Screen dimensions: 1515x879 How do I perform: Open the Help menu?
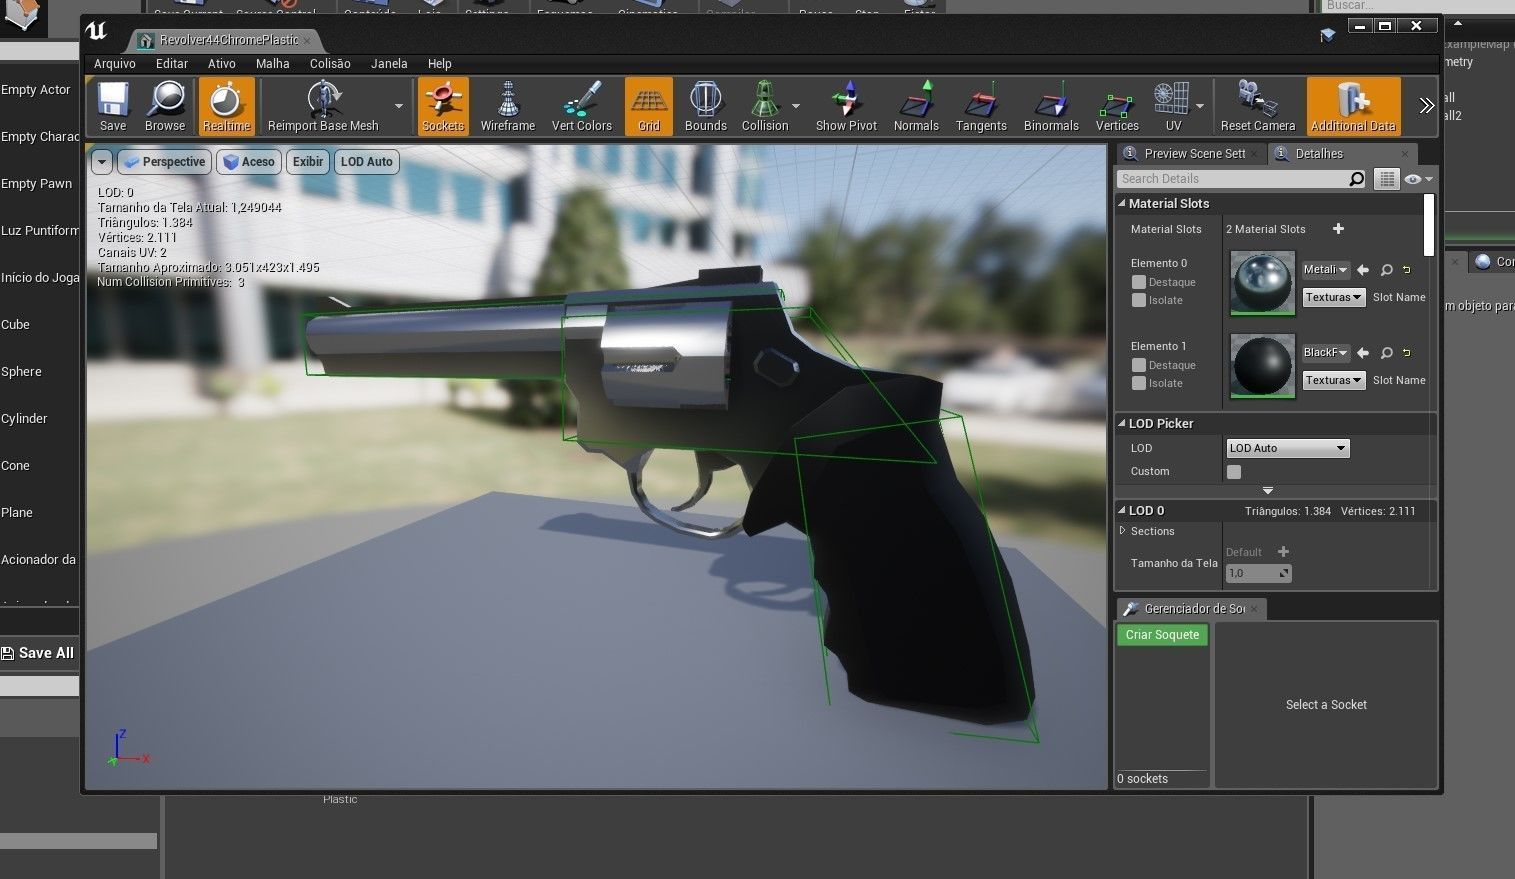pos(440,63)
